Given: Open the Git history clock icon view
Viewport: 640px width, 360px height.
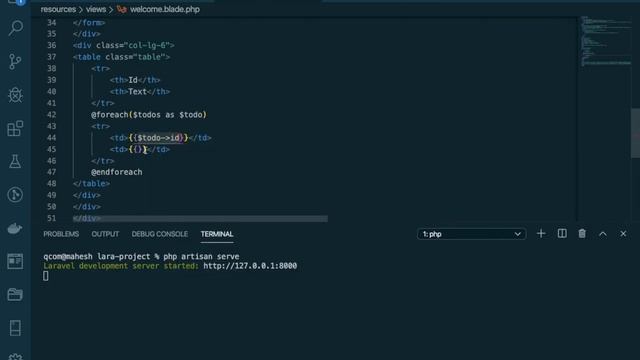Looking at the screenshot, I should pos(16,195).
